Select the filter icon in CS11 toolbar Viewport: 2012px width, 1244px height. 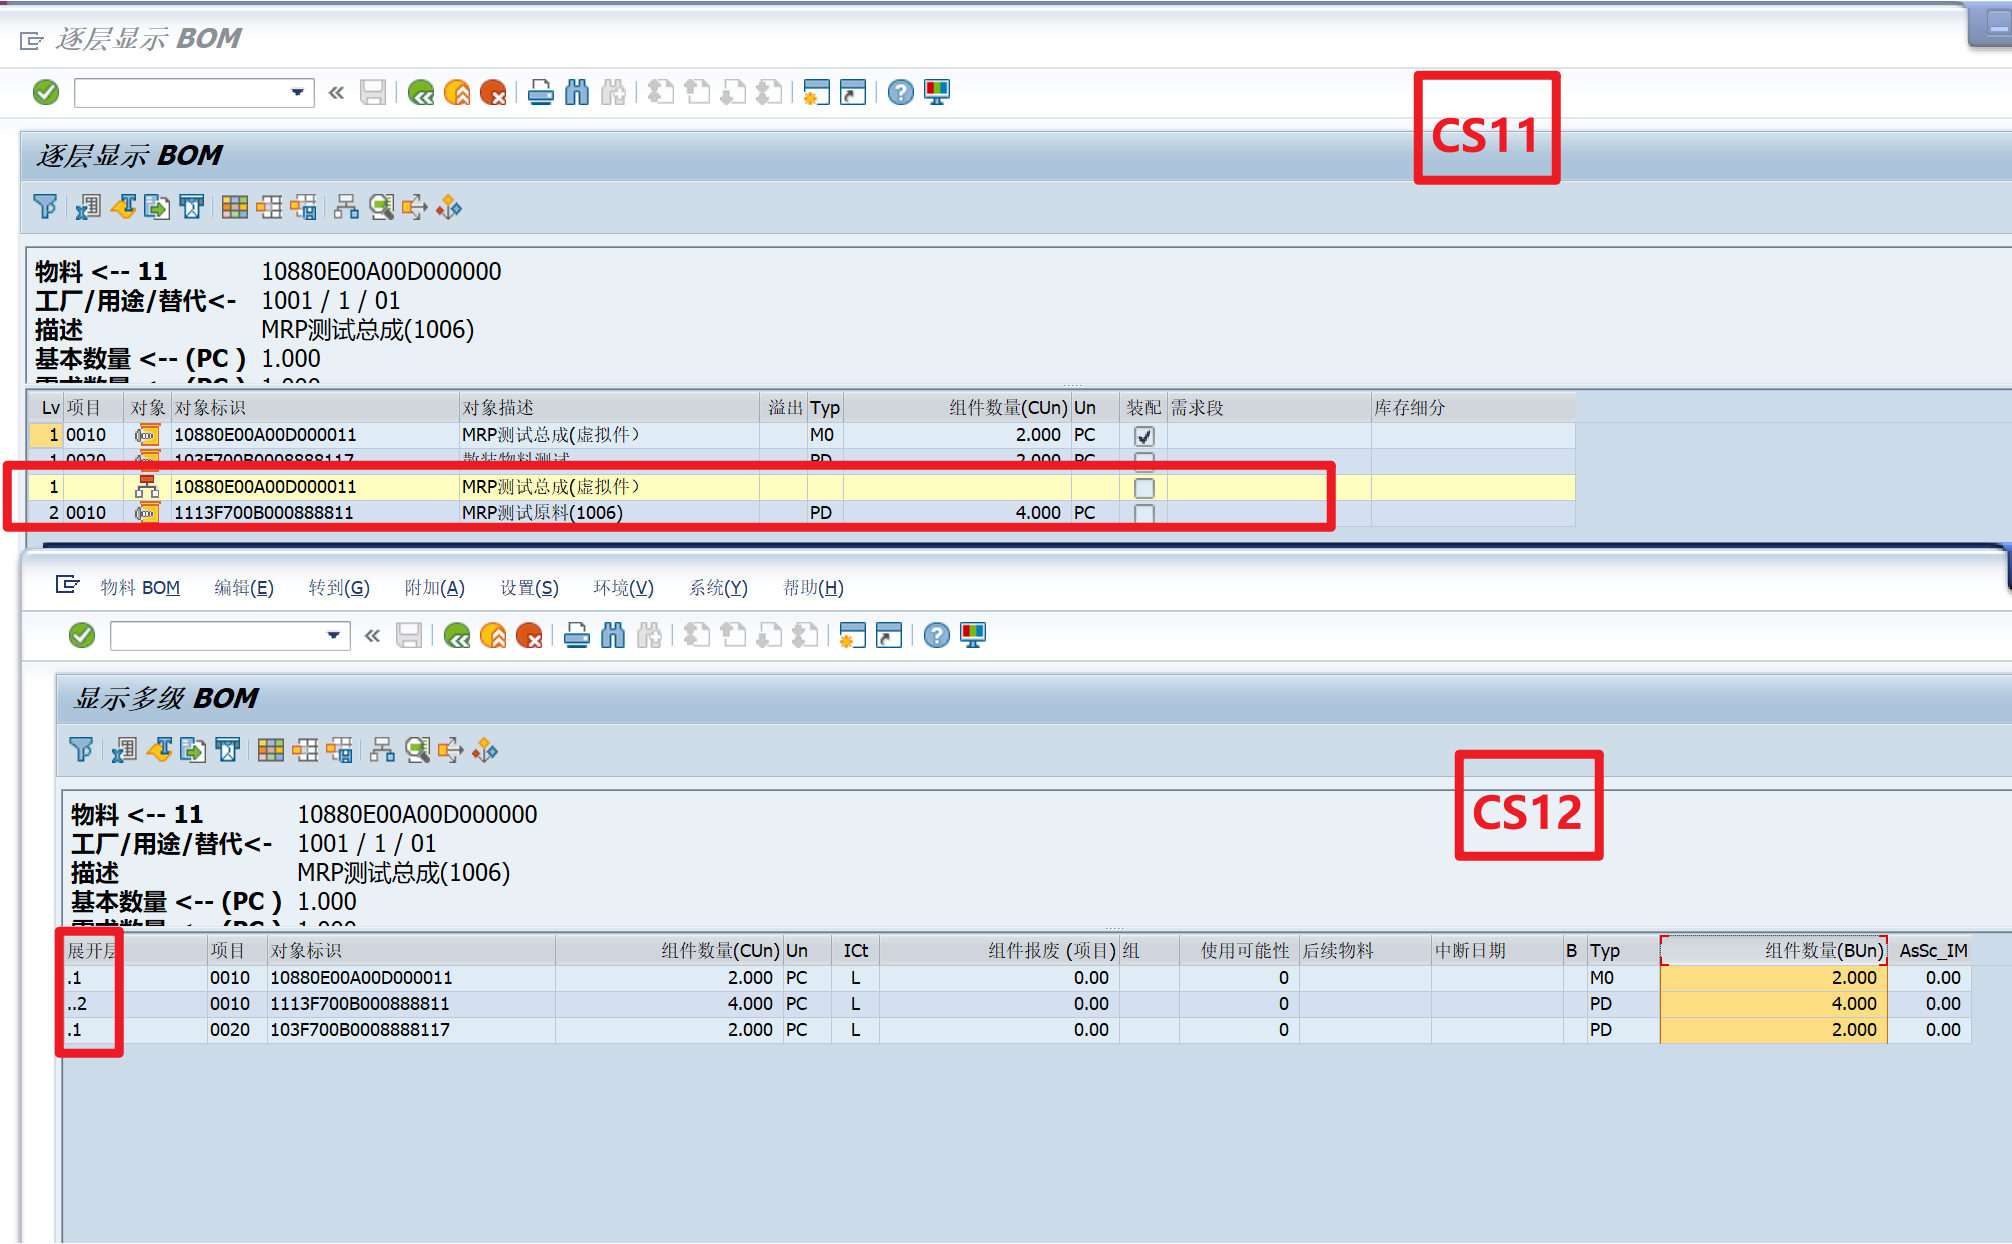point(45,207)
